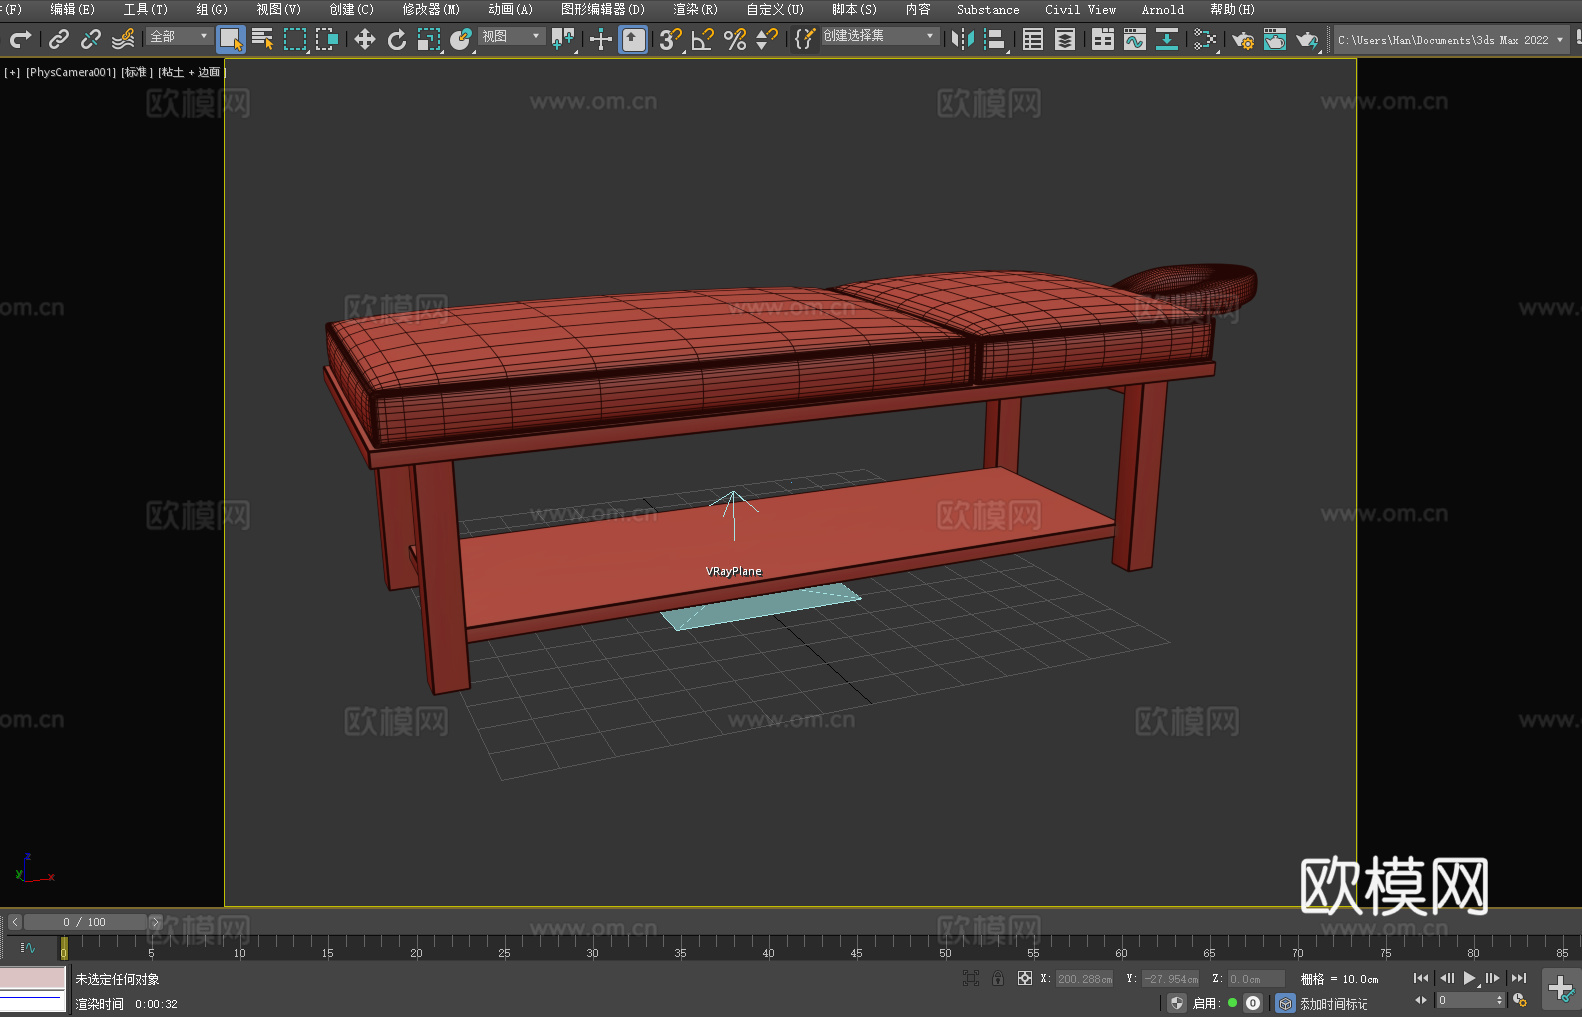Image resolution: width=1582 pixels, height=1017 pixels.
Task: Open the 视图 reference coordinate dropdown
Action: tap(511, 36)
